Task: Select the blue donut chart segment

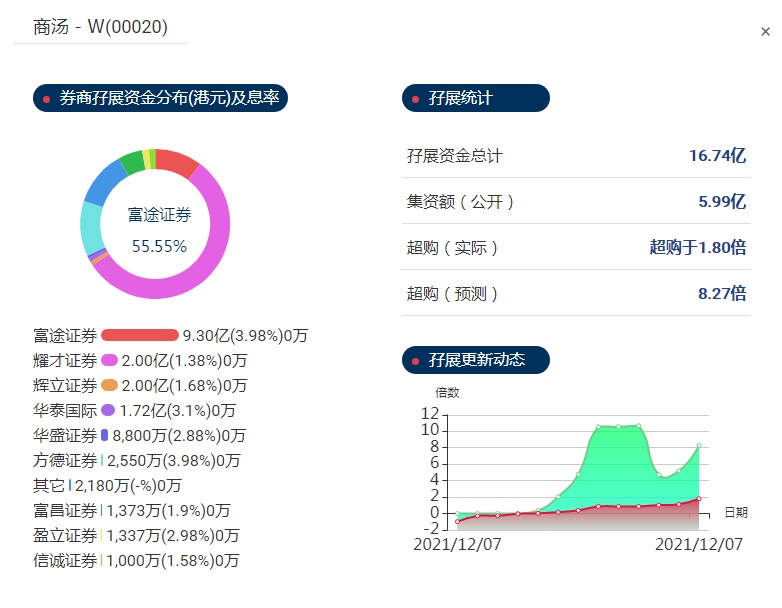Action: coord(103,183)
